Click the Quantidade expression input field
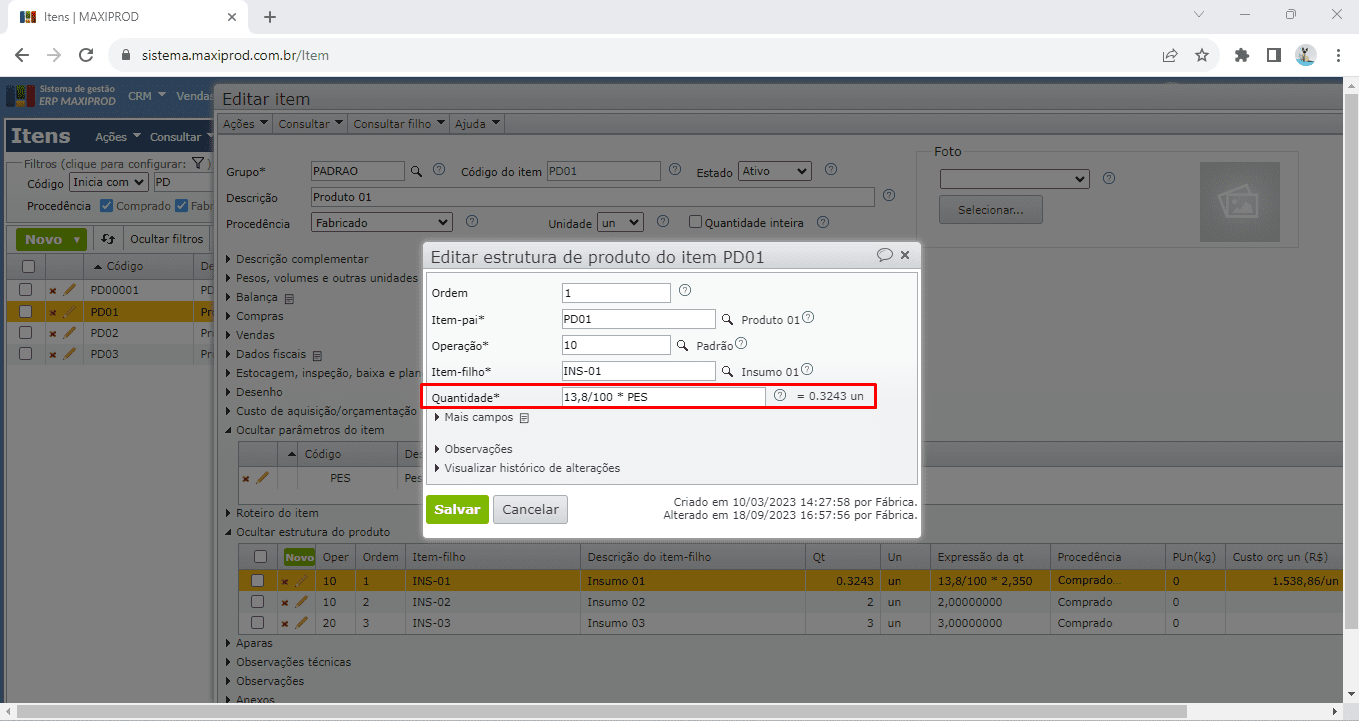 coord(664,397)
